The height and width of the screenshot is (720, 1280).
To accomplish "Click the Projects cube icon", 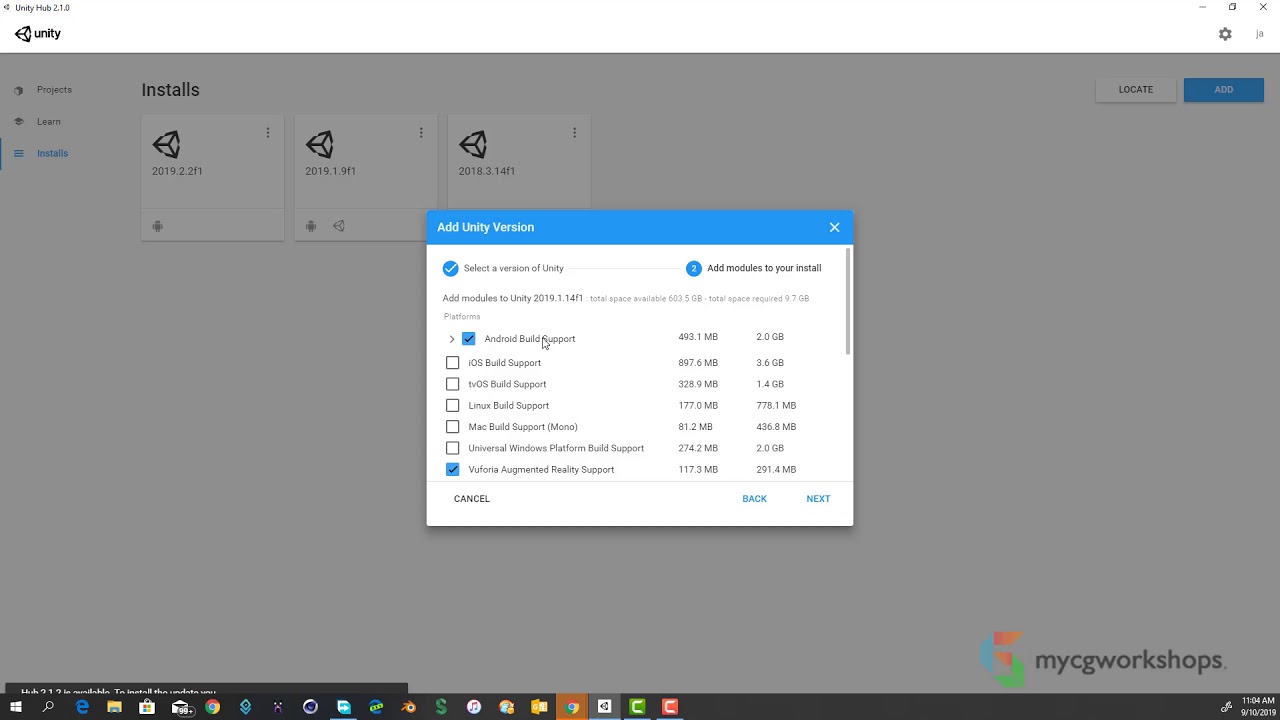I will point(18,90).
